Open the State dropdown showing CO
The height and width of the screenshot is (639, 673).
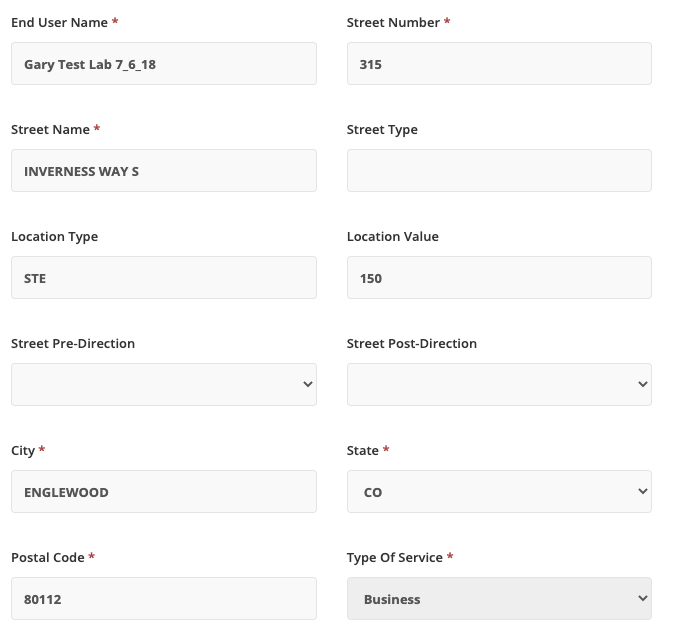tap(499, 492)
